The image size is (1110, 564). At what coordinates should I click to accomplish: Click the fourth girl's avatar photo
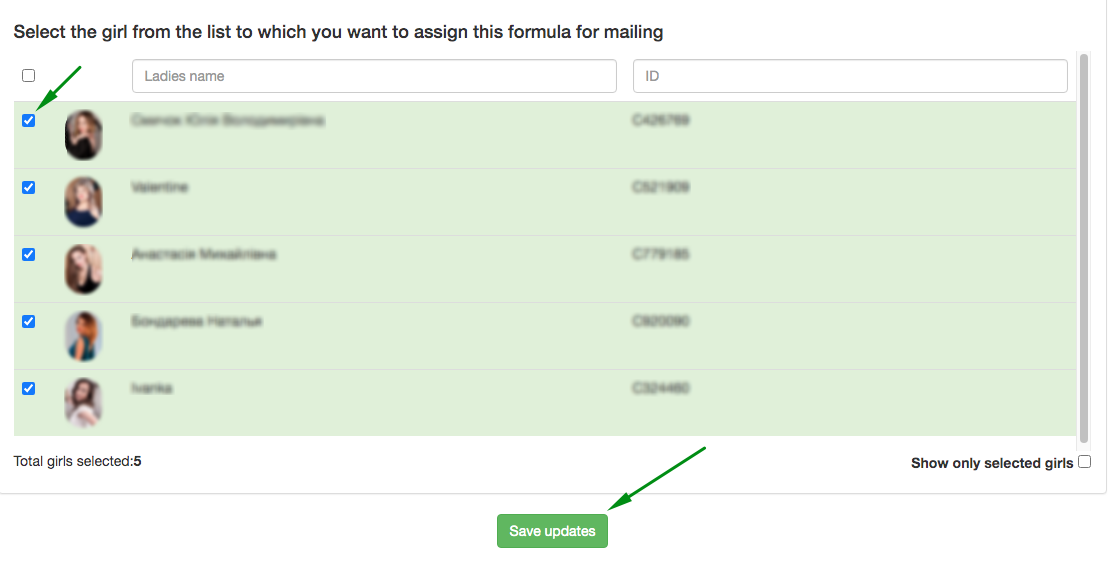[83, 336]
